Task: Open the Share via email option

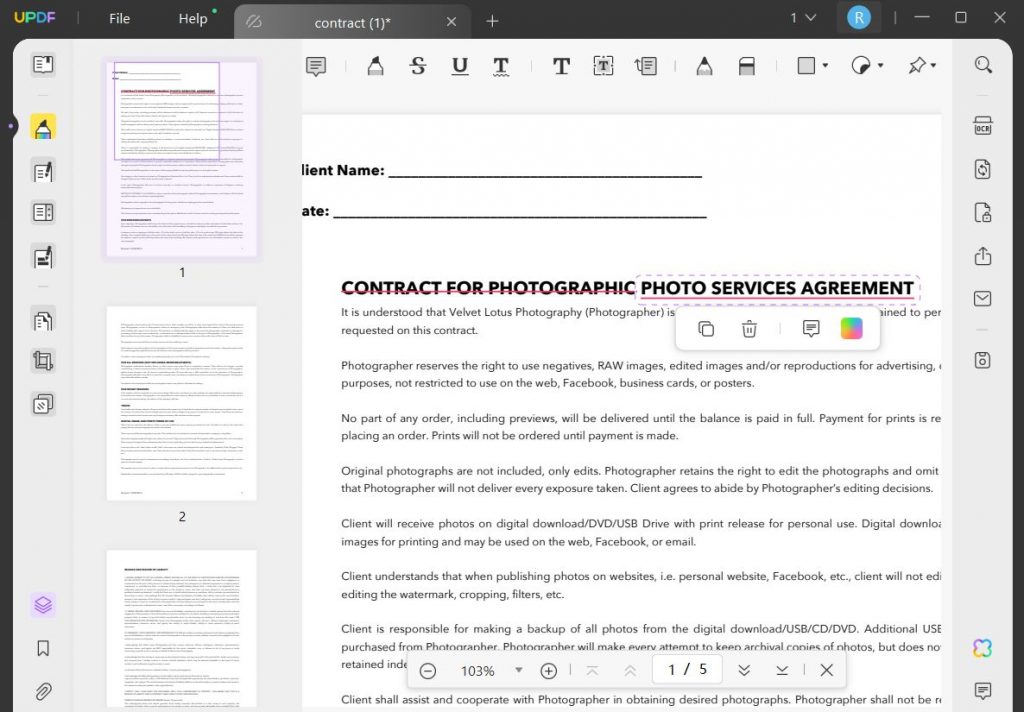Action: pyautogui.click(x=982, y=297)
